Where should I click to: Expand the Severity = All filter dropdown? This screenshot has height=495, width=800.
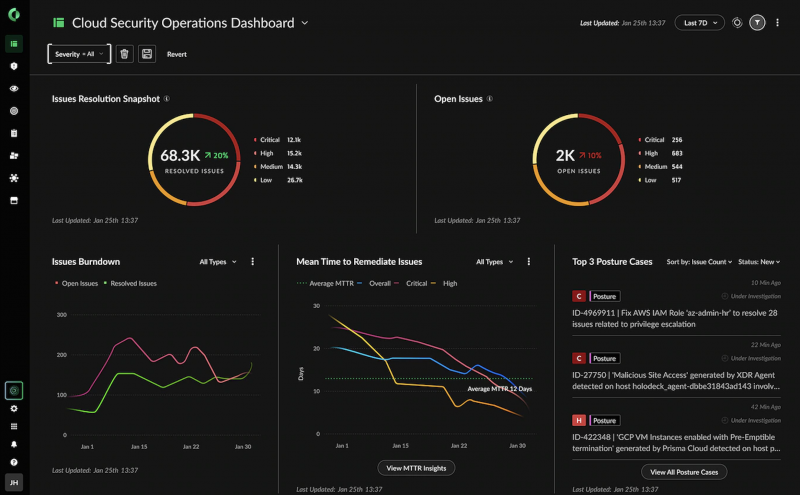point(79,54)
